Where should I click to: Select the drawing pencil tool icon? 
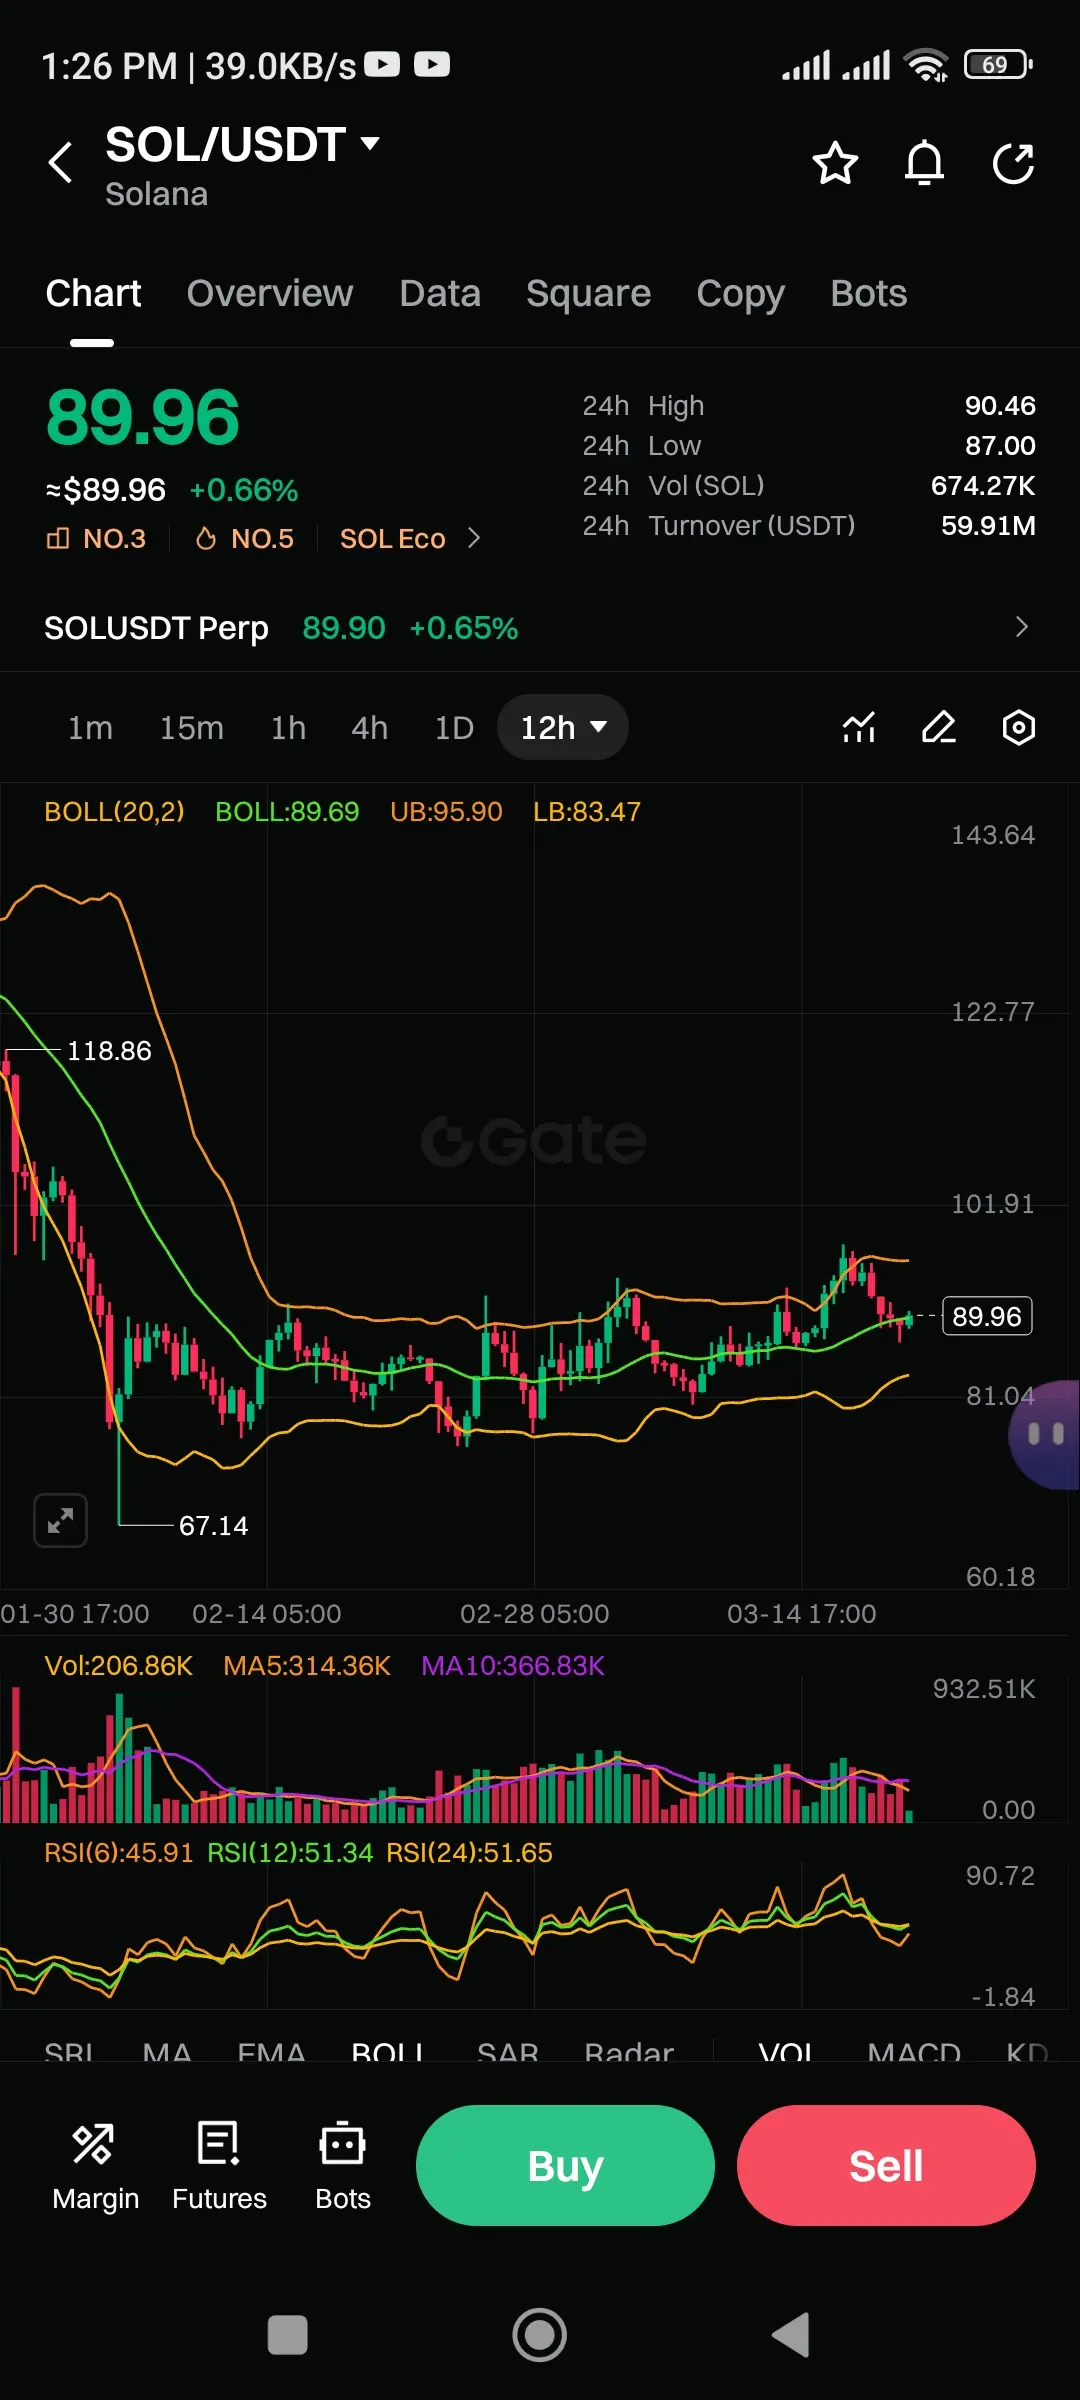[938, 727]
